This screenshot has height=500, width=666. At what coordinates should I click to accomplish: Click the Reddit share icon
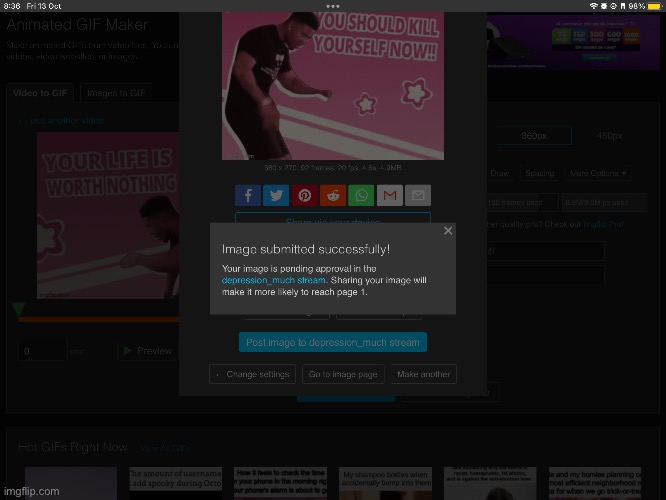(333, 196)
